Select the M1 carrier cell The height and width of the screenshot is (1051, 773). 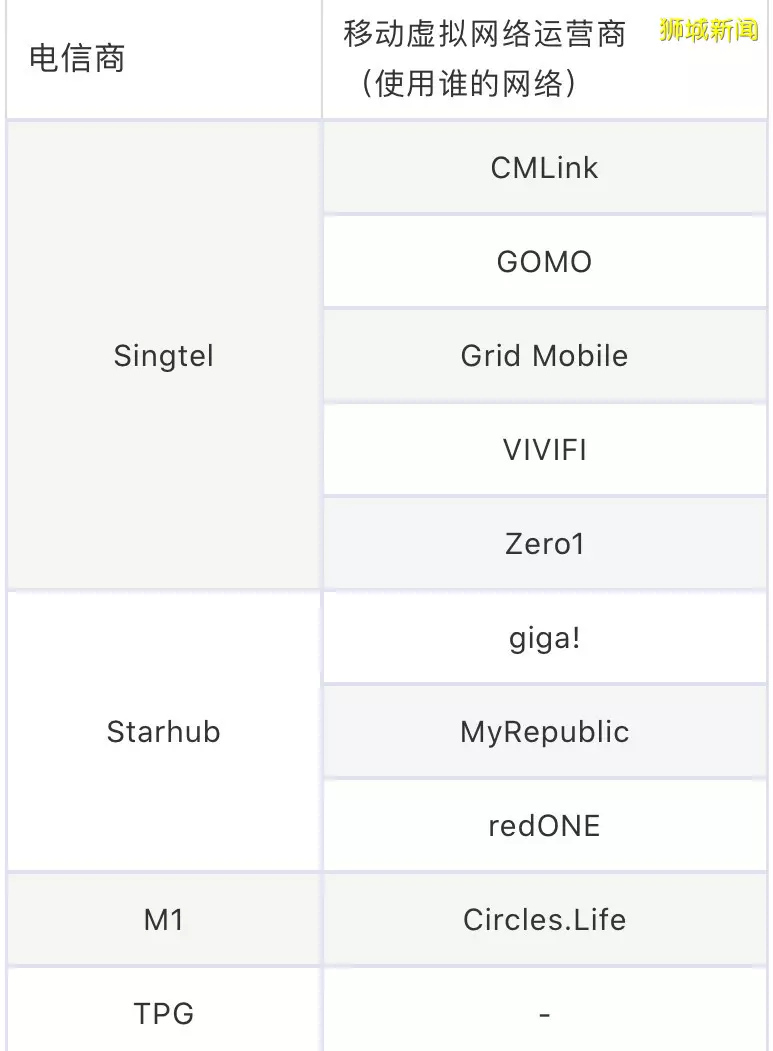(164, 920)
